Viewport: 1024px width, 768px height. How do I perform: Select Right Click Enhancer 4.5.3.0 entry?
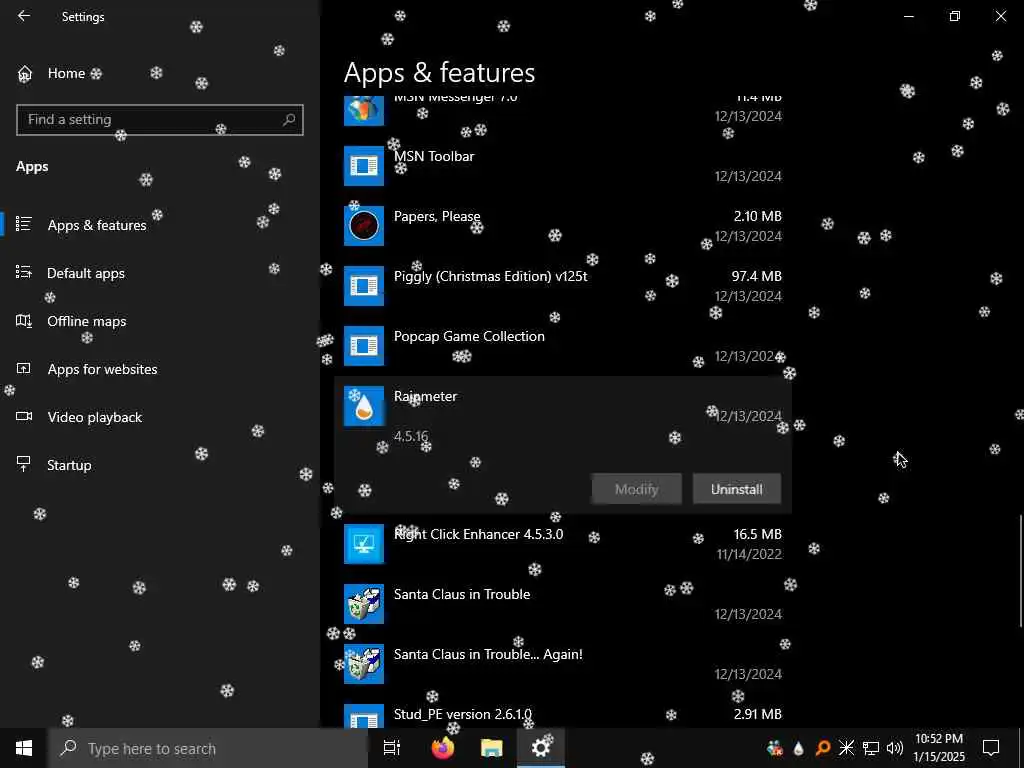point(563,544)
